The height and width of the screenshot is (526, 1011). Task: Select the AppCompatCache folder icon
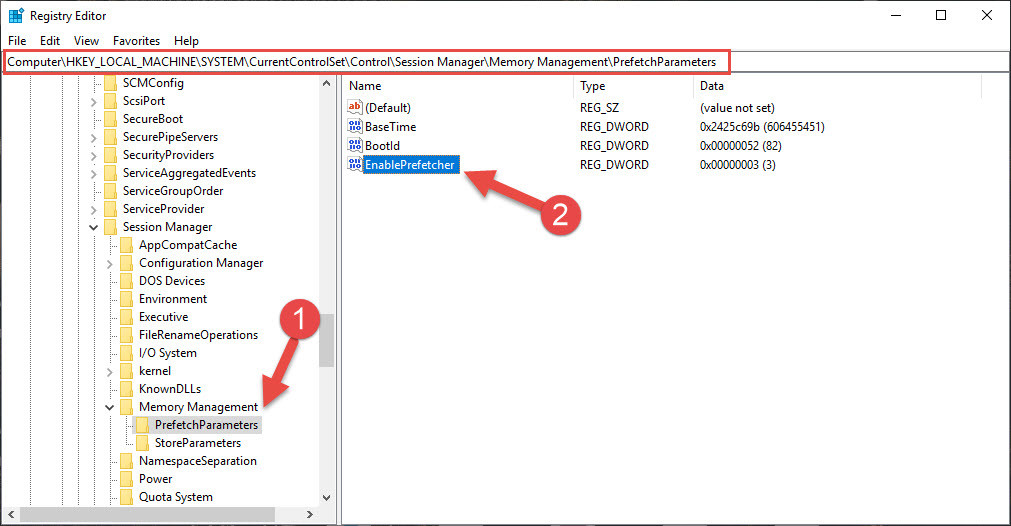[x=127, y=245]
